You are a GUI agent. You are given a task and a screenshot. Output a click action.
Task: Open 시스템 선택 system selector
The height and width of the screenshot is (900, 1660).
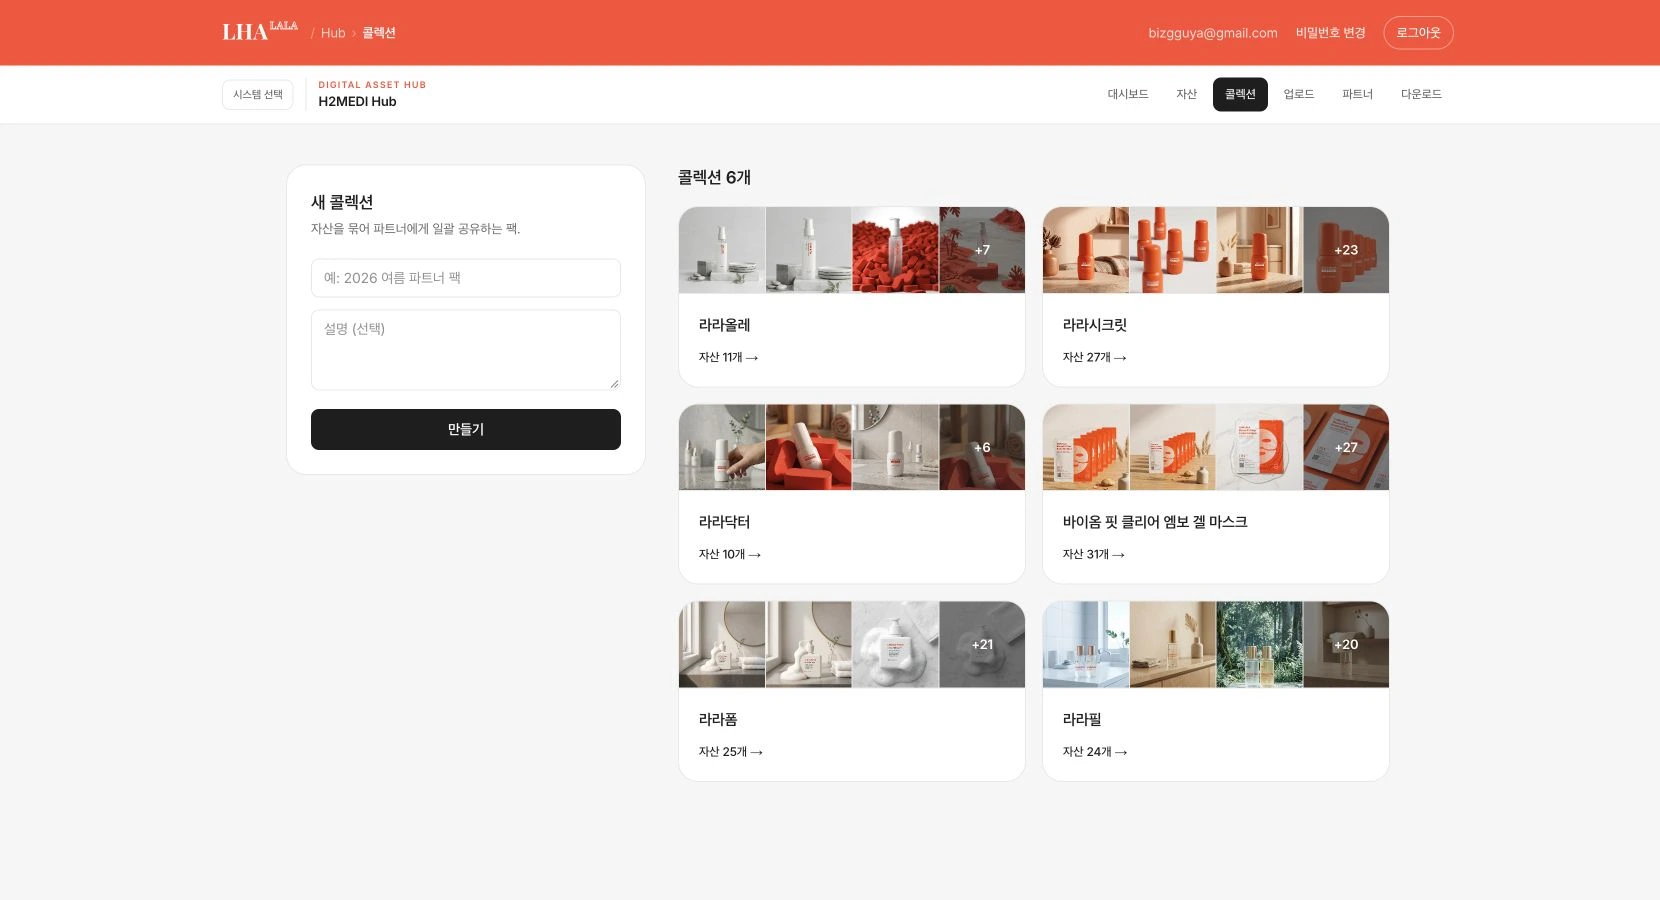click(258, 94)
